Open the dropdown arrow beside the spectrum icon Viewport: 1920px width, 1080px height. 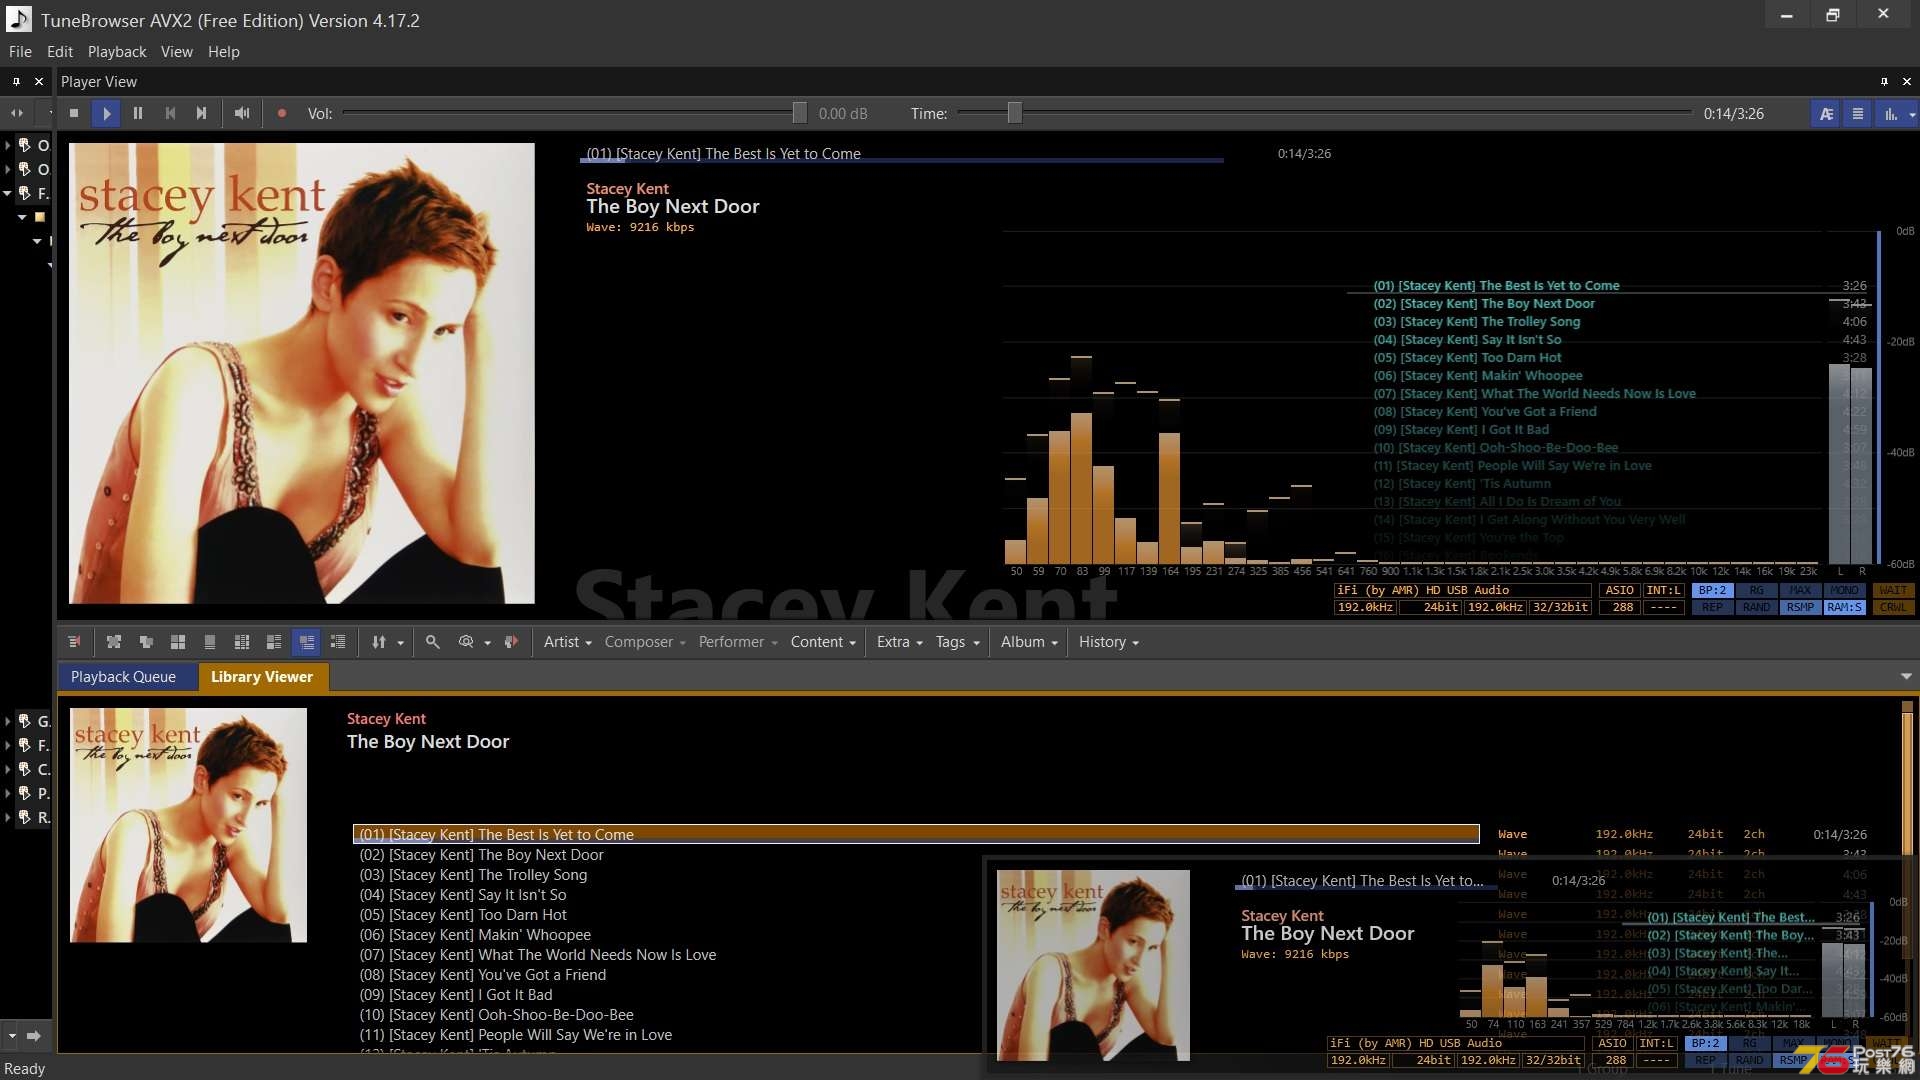tap(1912, 115)
